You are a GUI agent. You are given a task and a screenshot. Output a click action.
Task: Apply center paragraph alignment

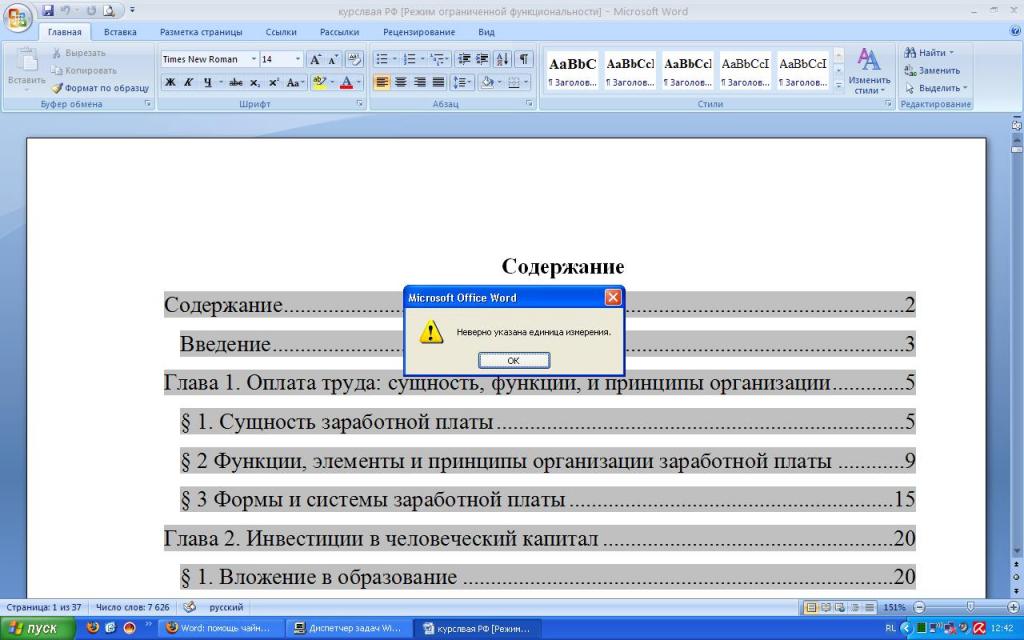401,83
